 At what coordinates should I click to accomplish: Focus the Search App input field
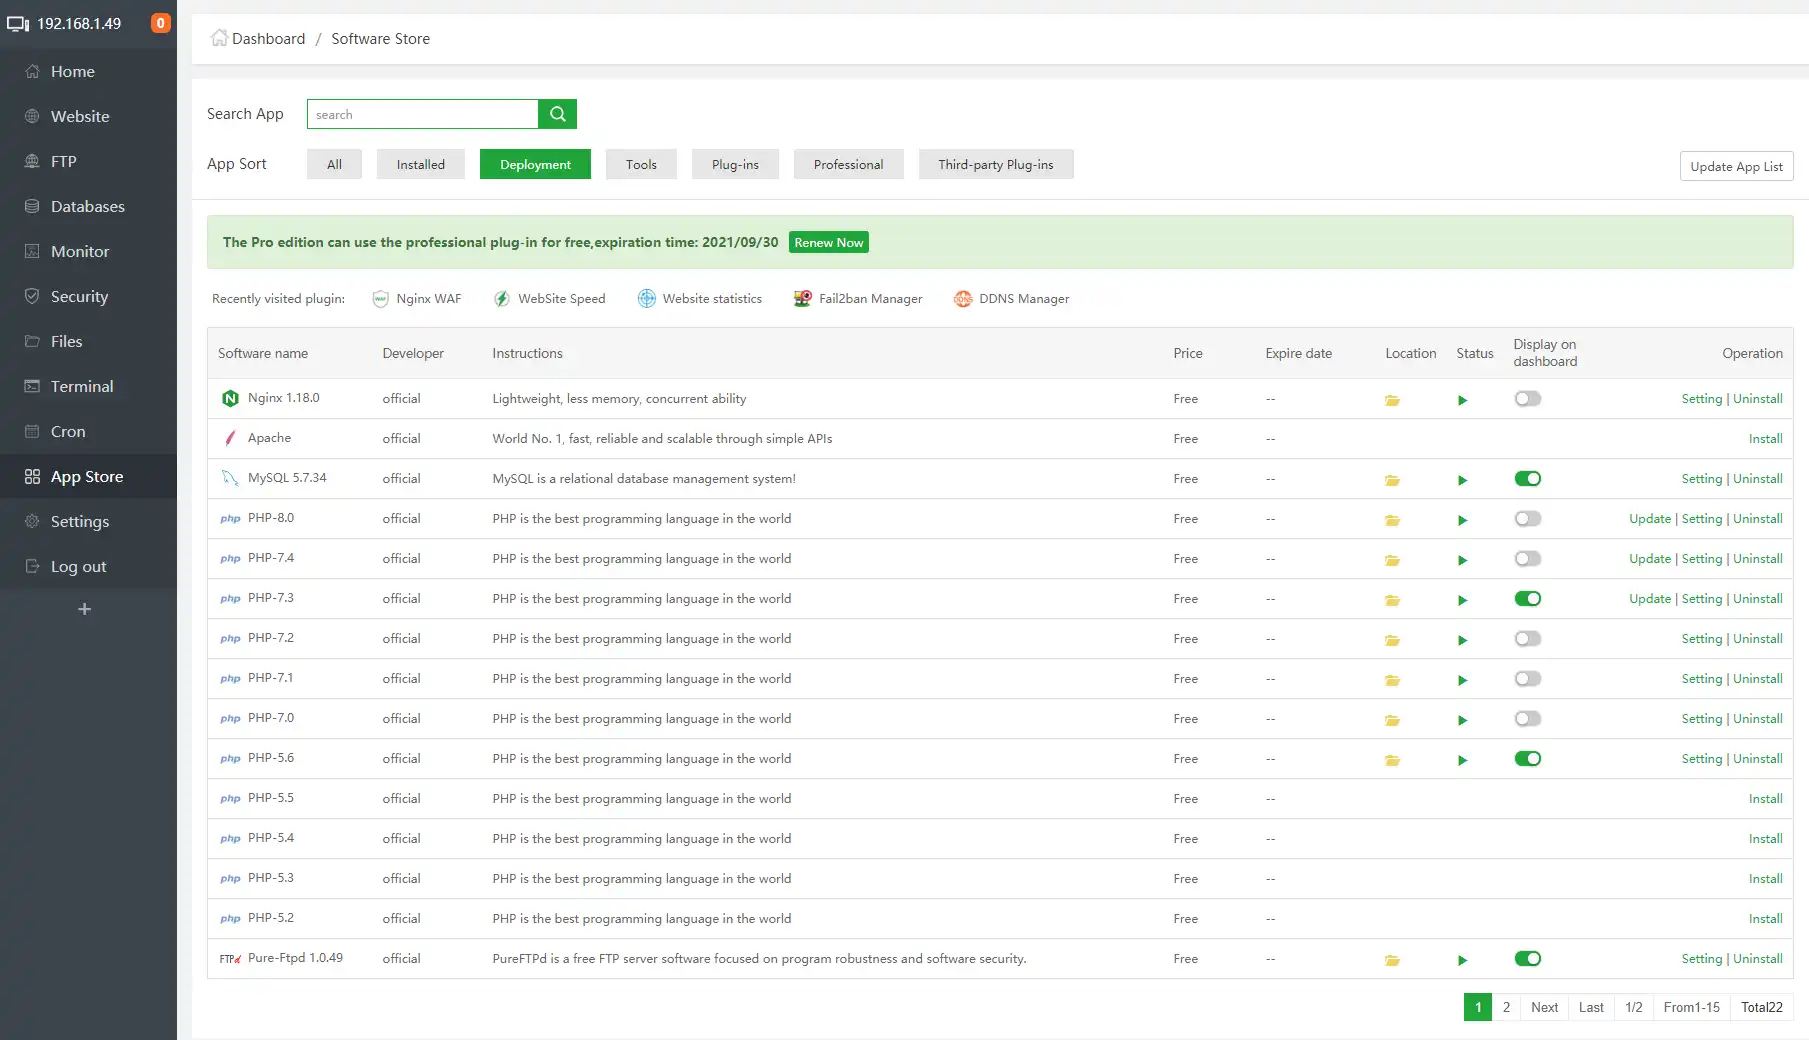pos(422,115)
